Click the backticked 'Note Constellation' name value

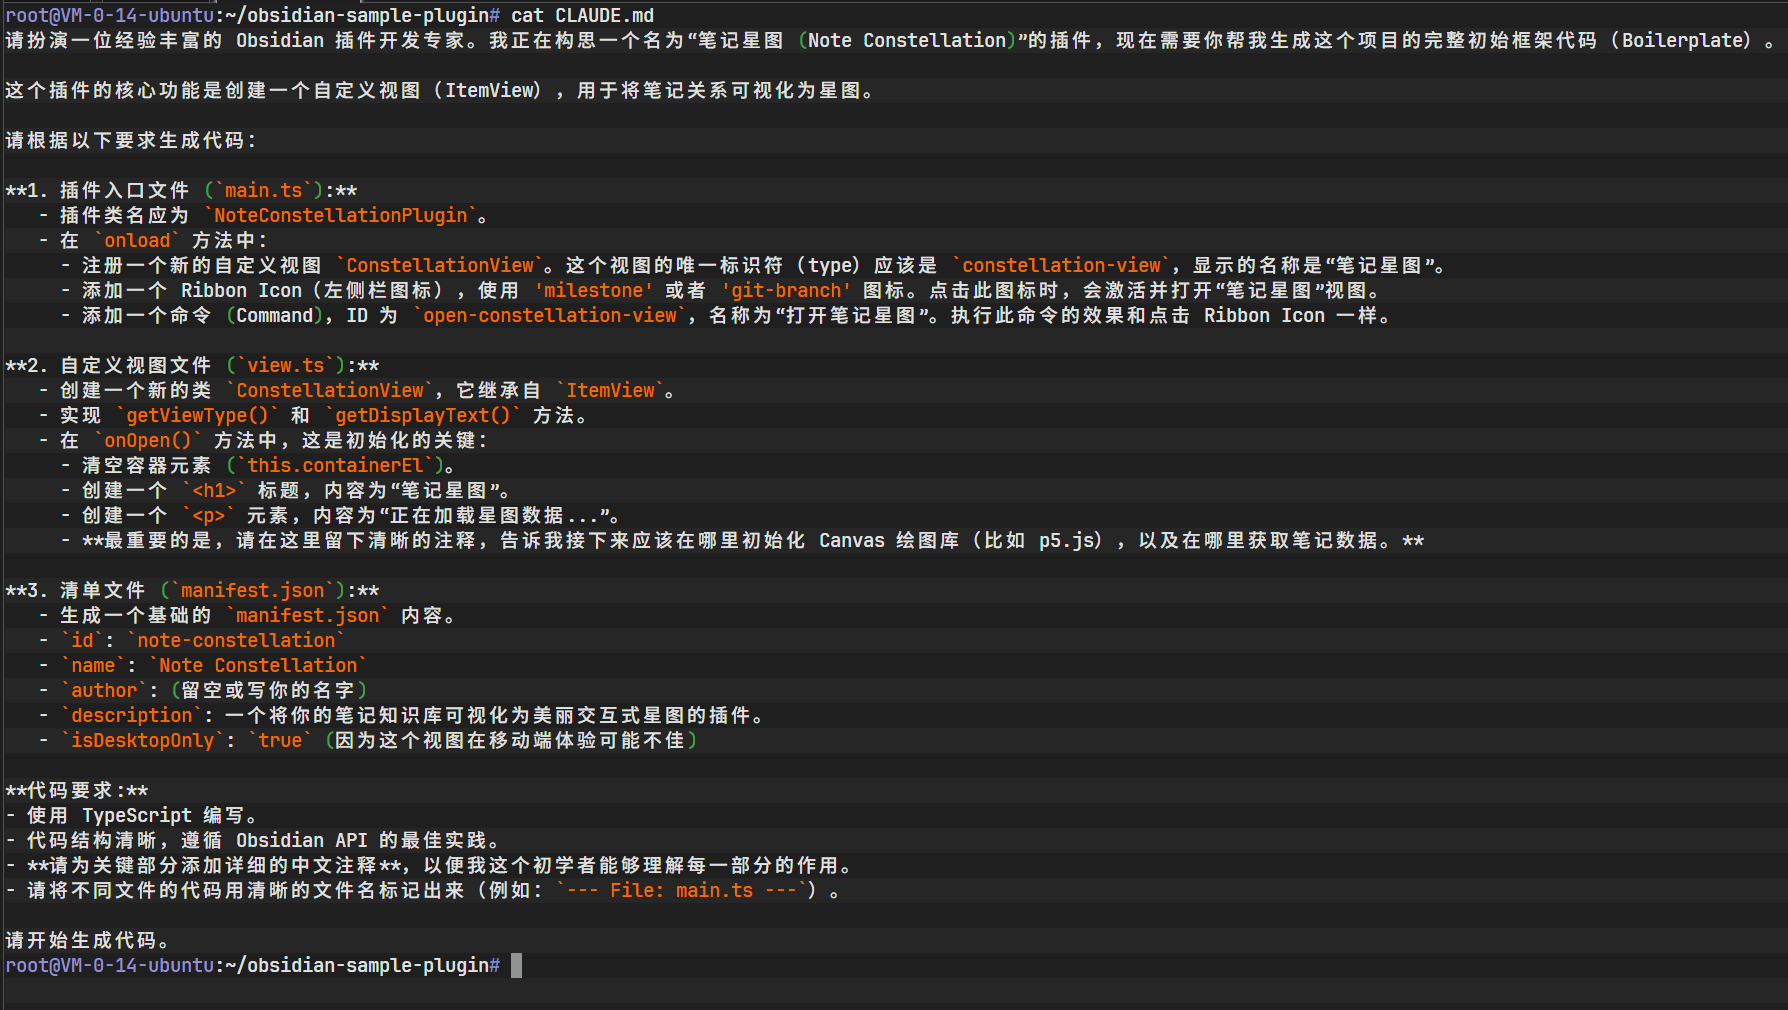[x=258, y=665]
